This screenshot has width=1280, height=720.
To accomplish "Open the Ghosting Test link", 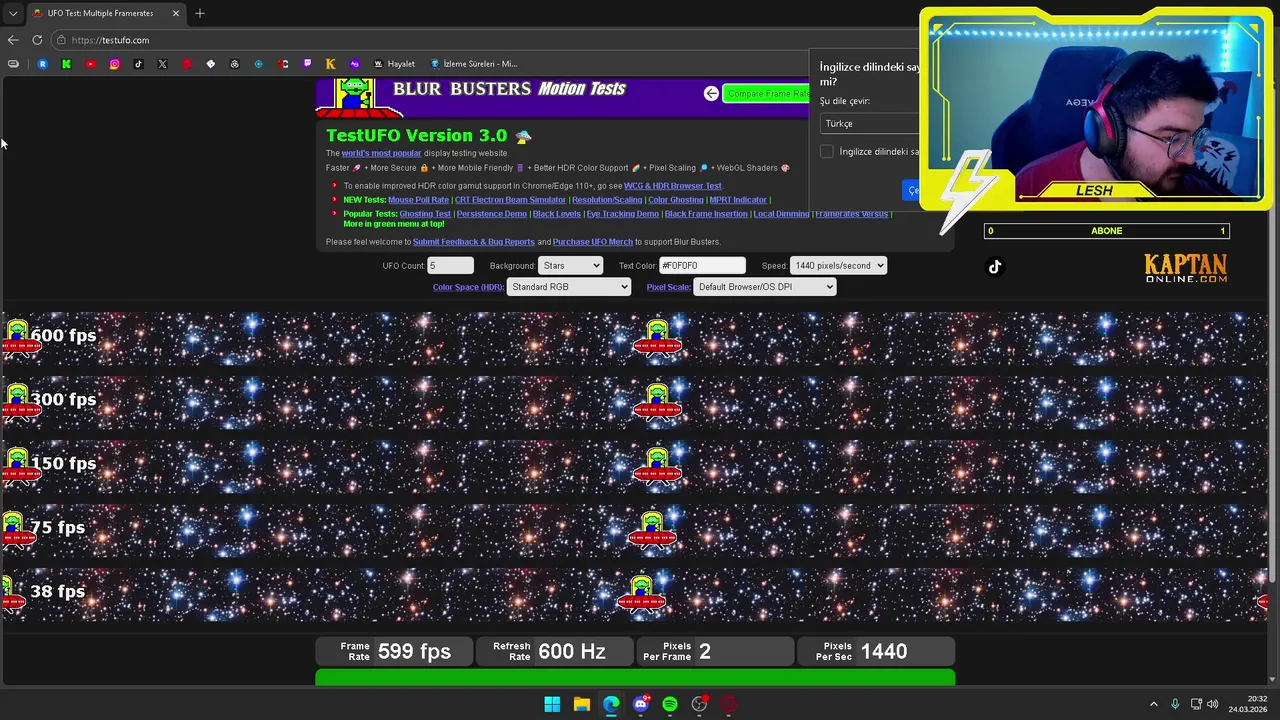I will coord(425,214).
